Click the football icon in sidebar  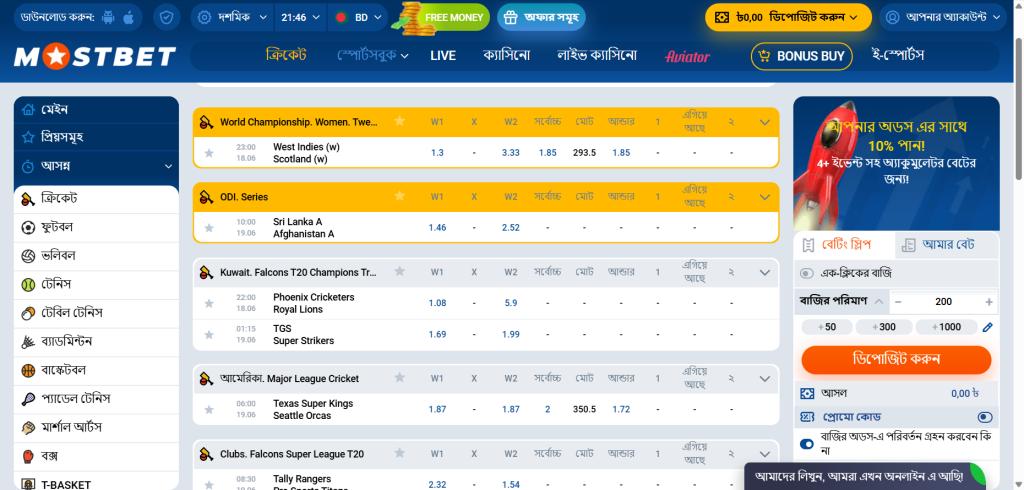pyautogui.click(x=28, y=227)
